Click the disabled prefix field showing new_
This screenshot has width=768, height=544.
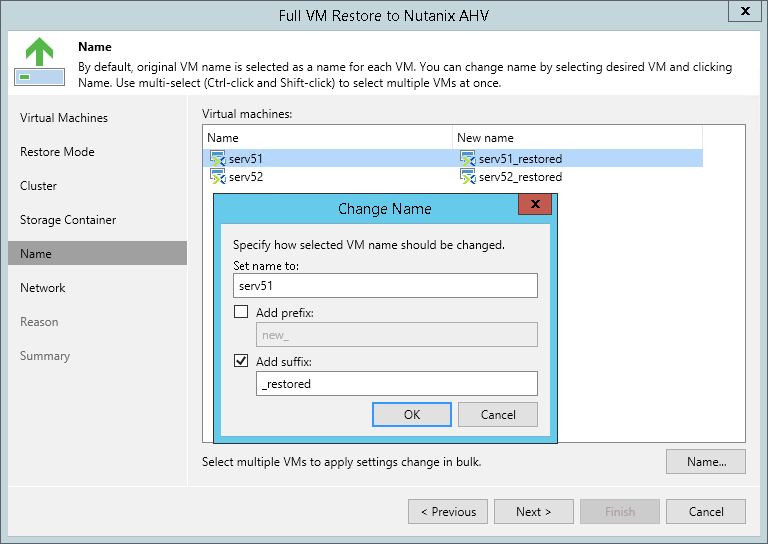tap(396, 334)
